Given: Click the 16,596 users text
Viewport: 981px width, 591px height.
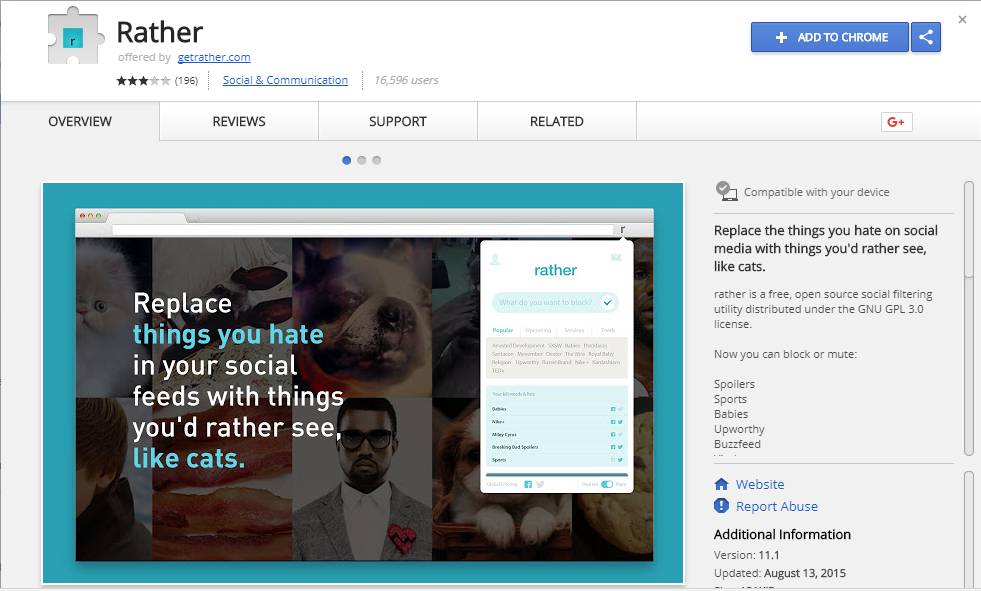Looking at the screenshot, I should [x=406, y=80].
